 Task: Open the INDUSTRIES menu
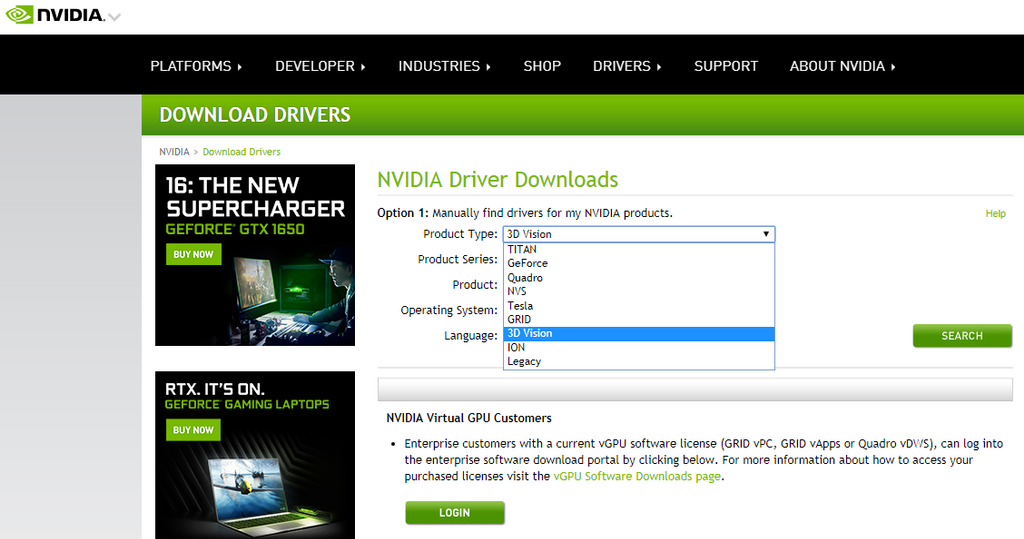444,66
